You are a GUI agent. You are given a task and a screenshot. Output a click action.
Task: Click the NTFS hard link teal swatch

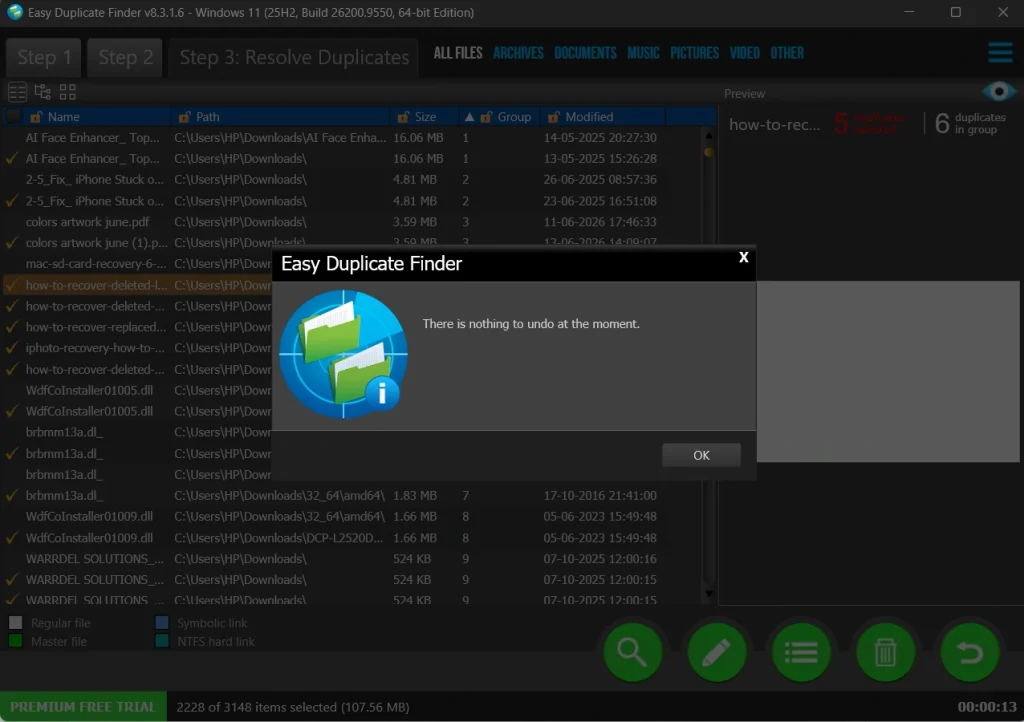coord(162,641)
